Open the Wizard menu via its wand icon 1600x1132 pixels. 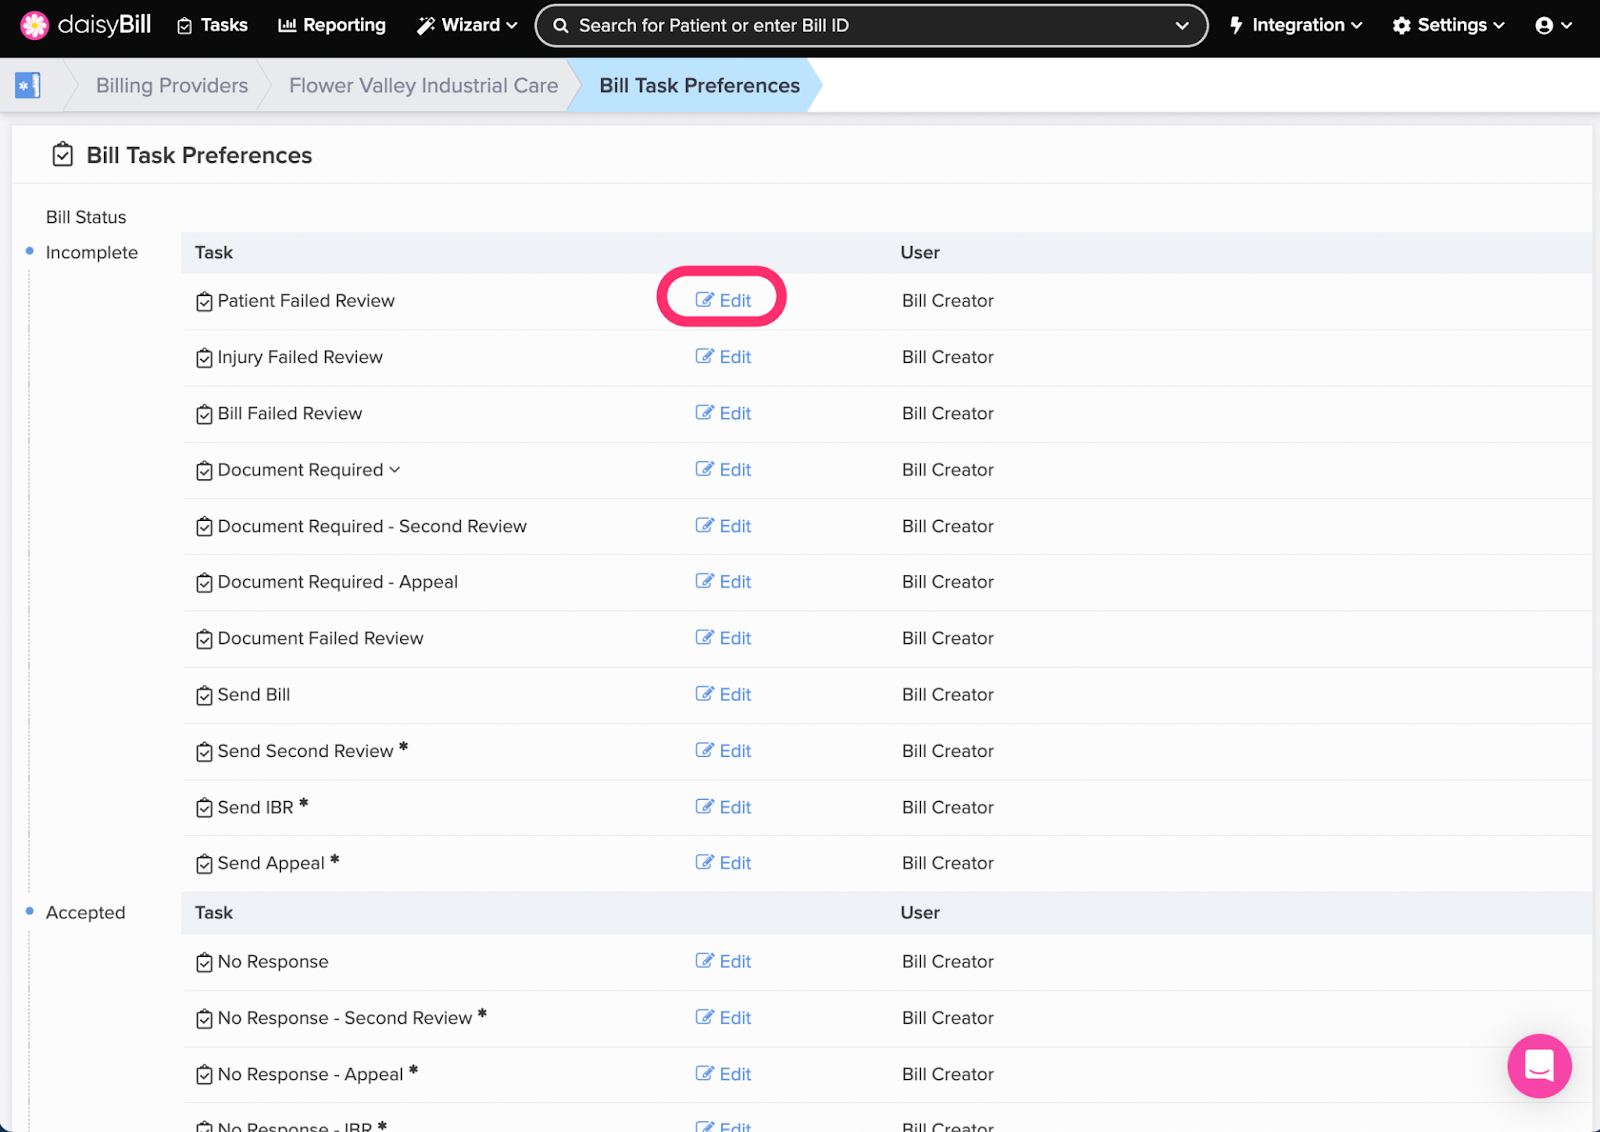coord(426,24)
